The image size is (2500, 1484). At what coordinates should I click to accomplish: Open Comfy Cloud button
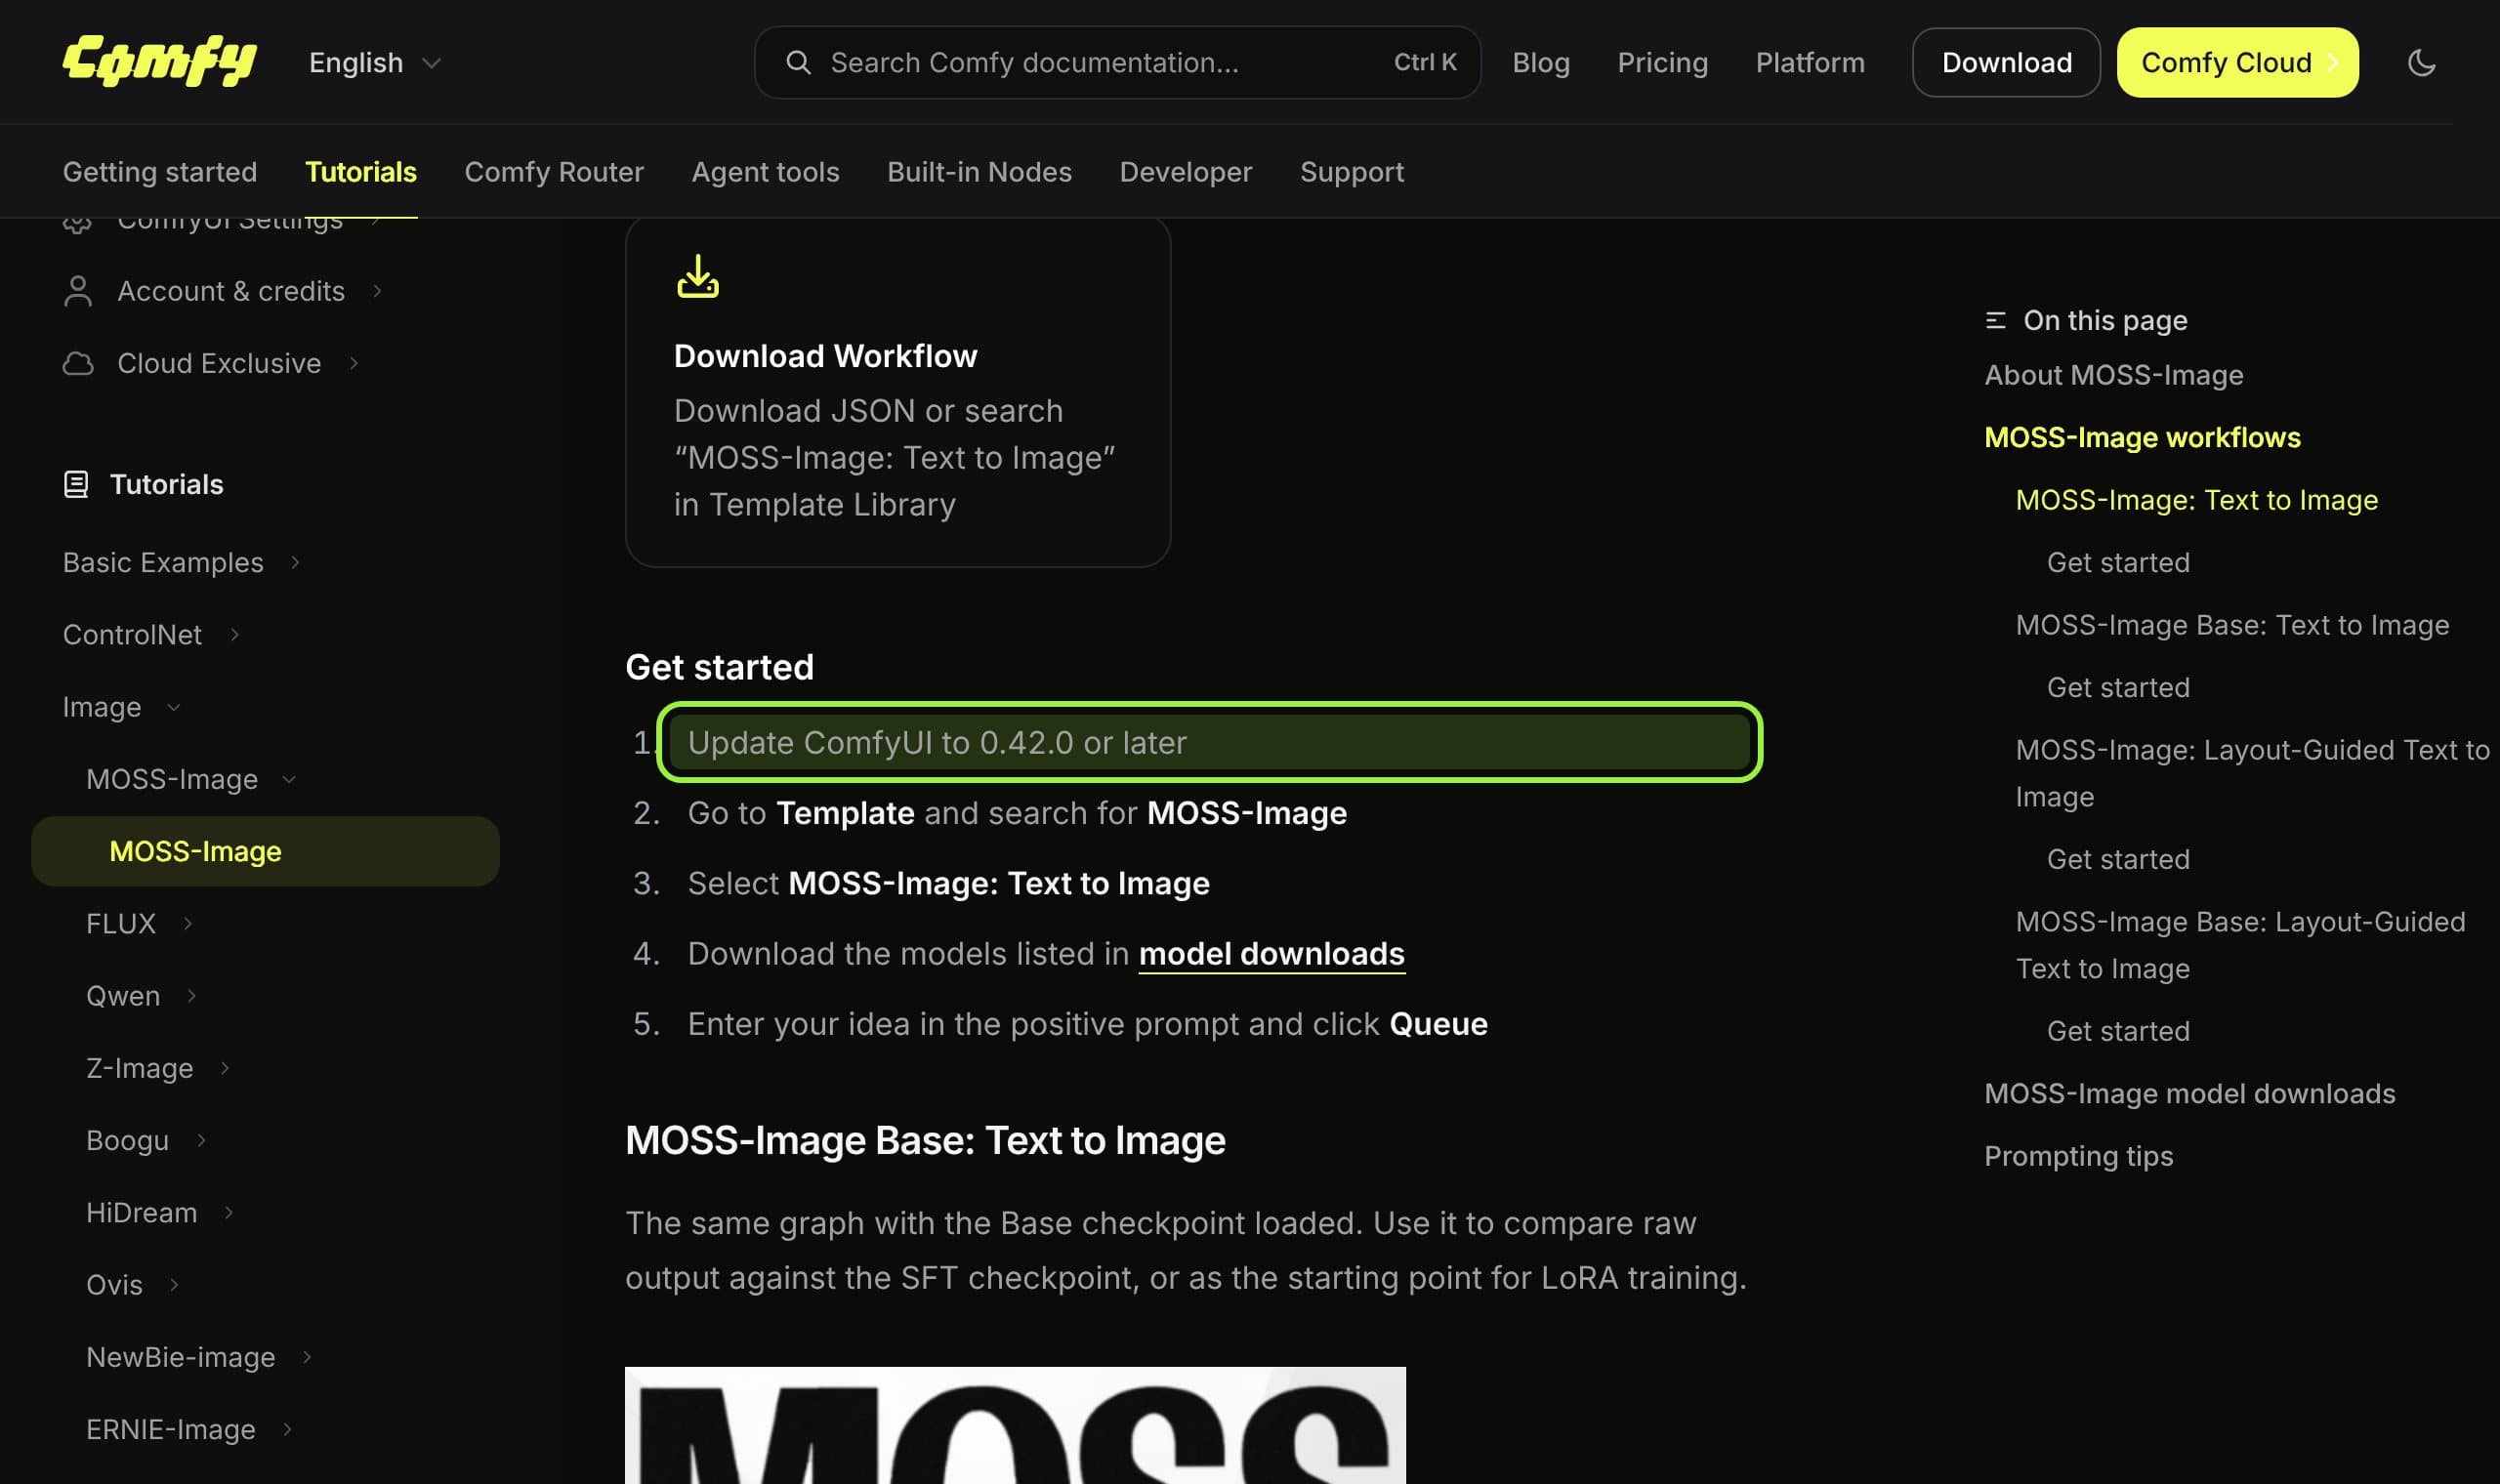(x=2237, y=62)
